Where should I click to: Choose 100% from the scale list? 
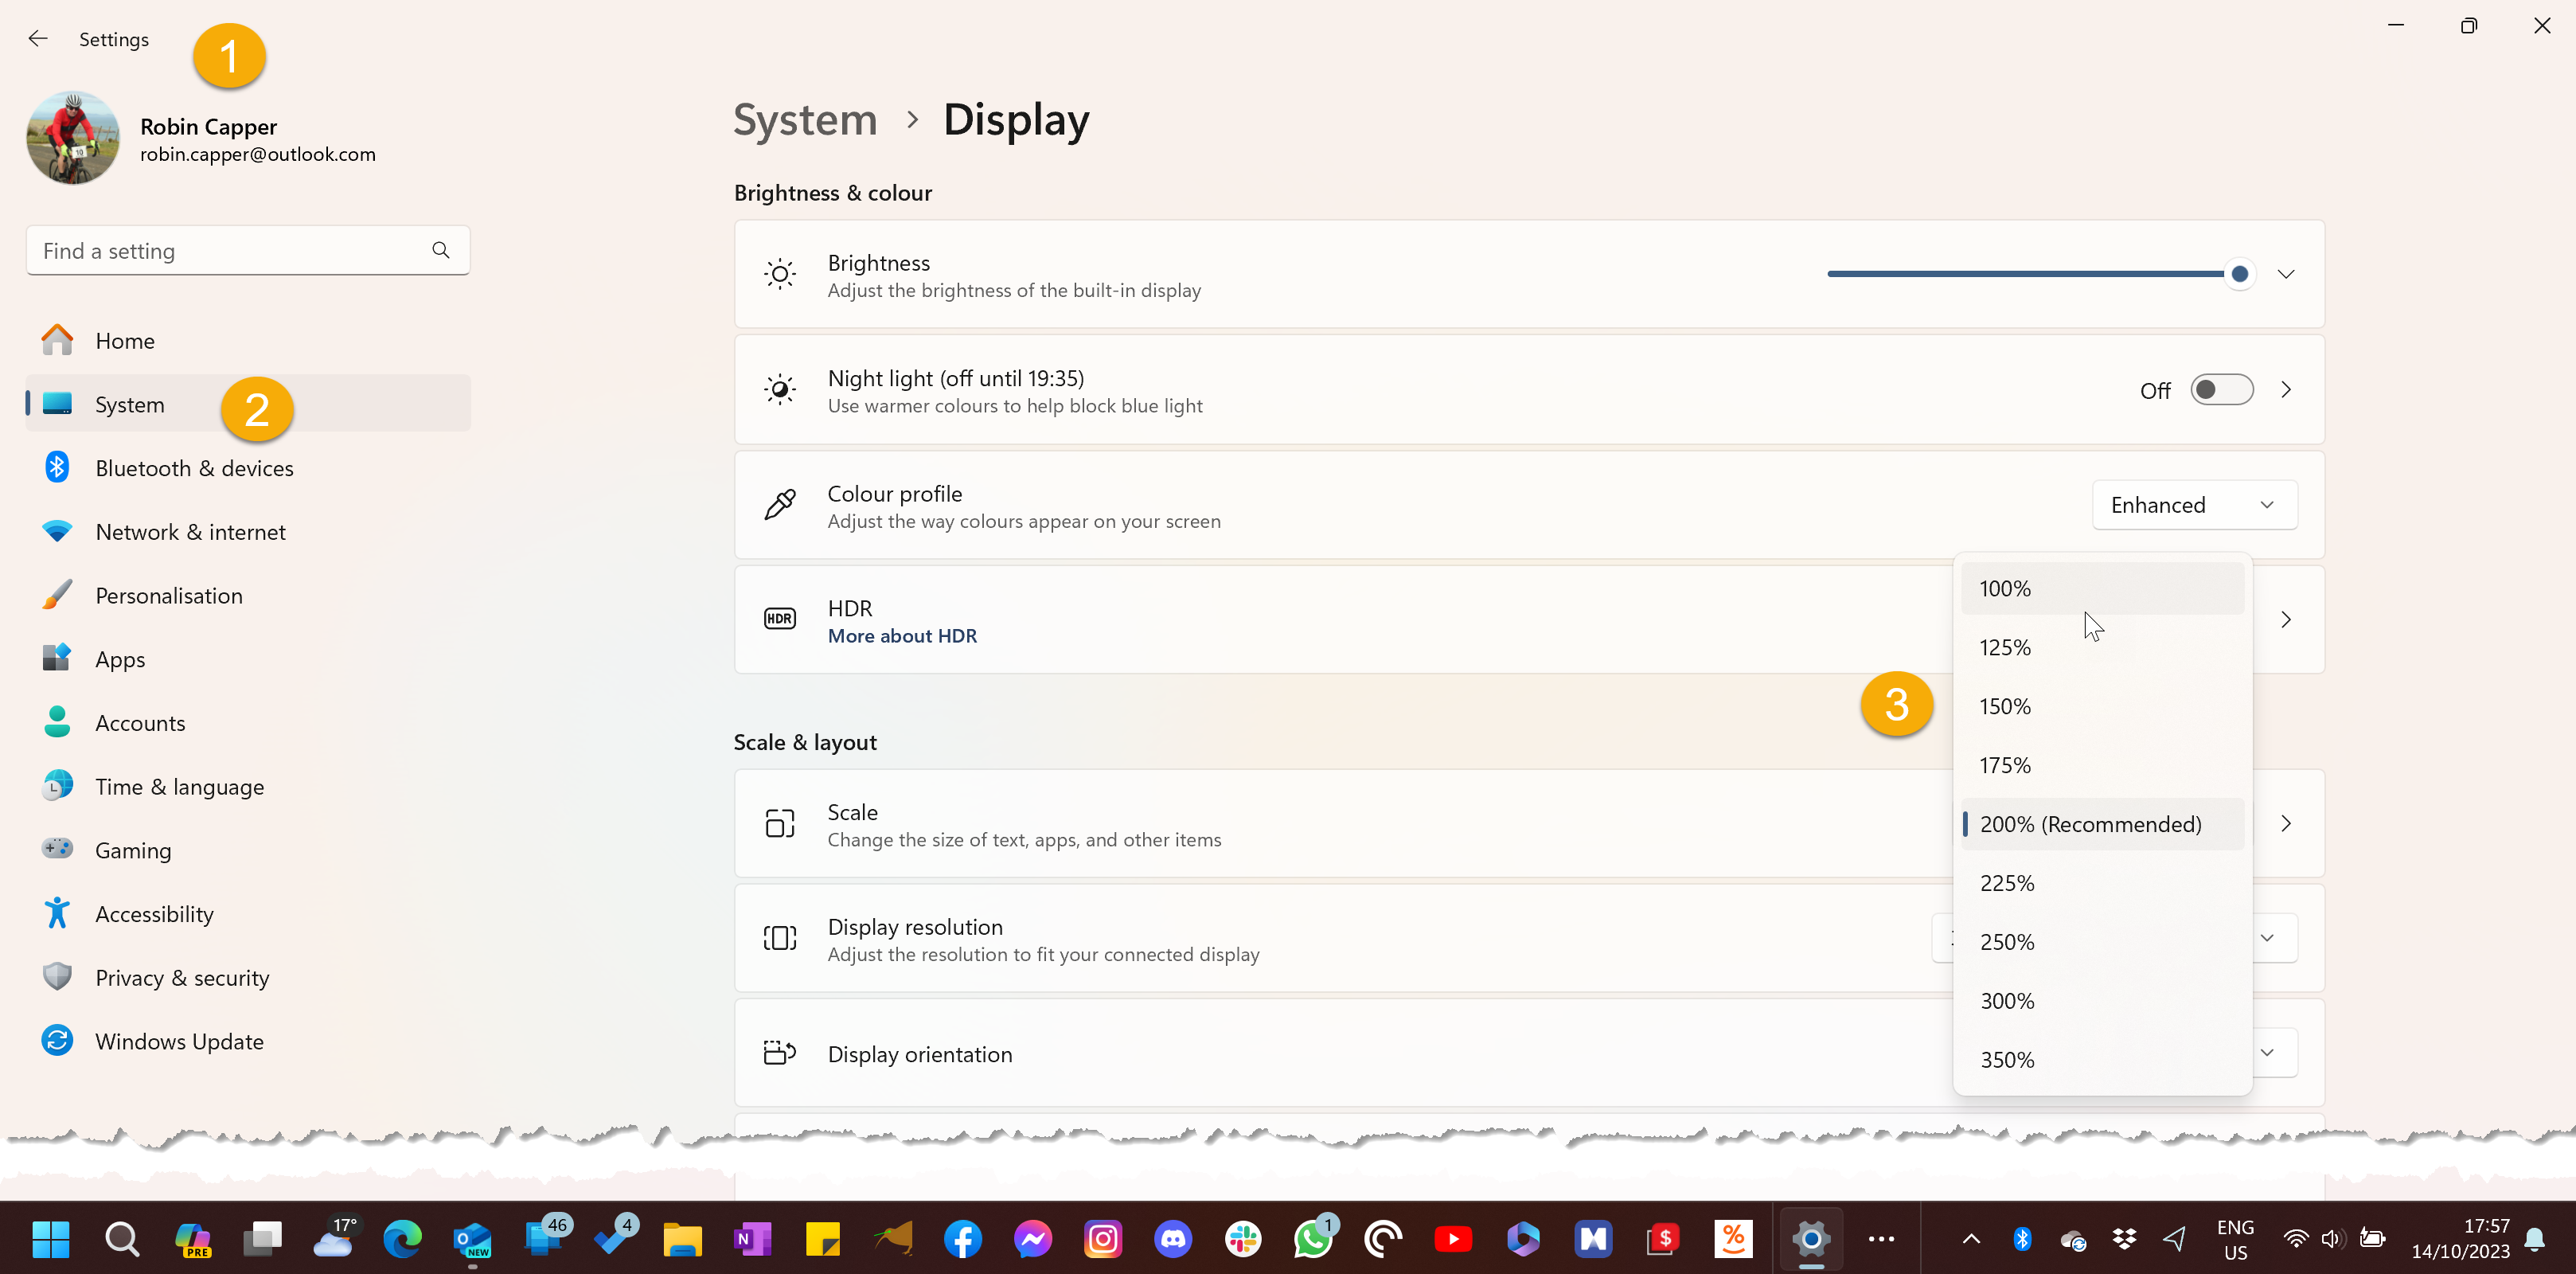pos(2005,588)
